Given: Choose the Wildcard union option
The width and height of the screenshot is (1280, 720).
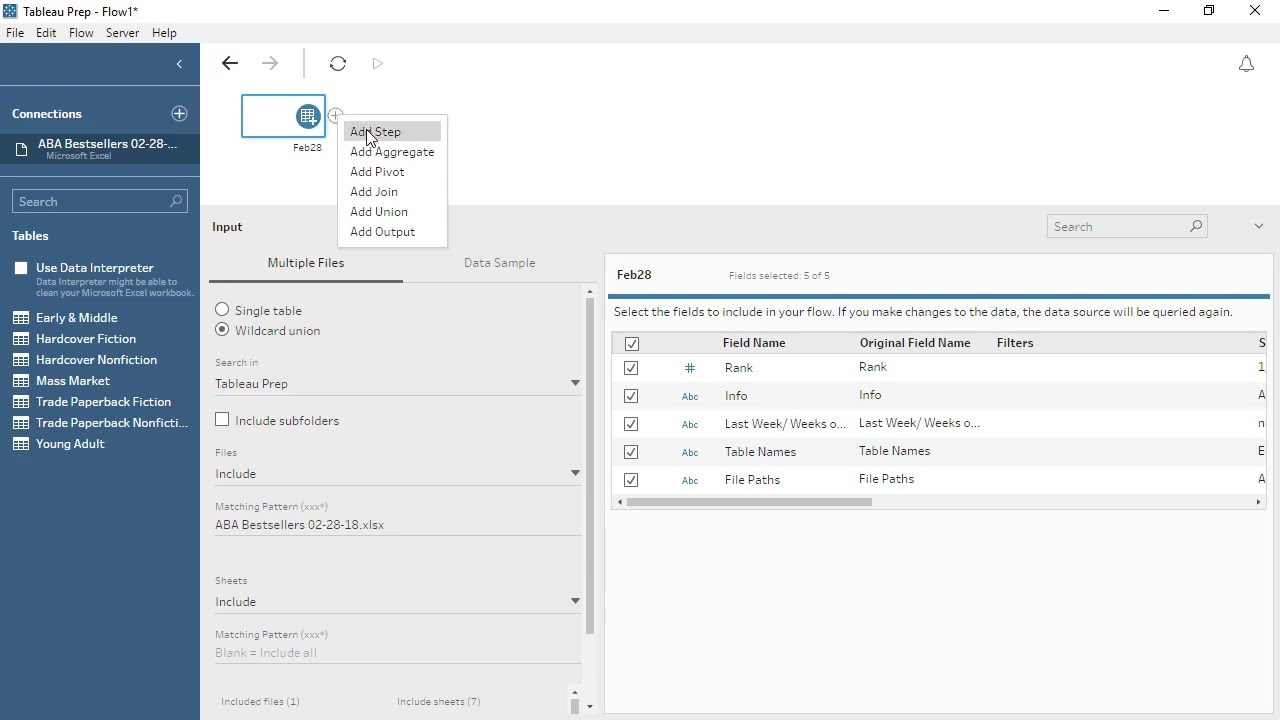Looking at the screenshot, I should point(222,330).
